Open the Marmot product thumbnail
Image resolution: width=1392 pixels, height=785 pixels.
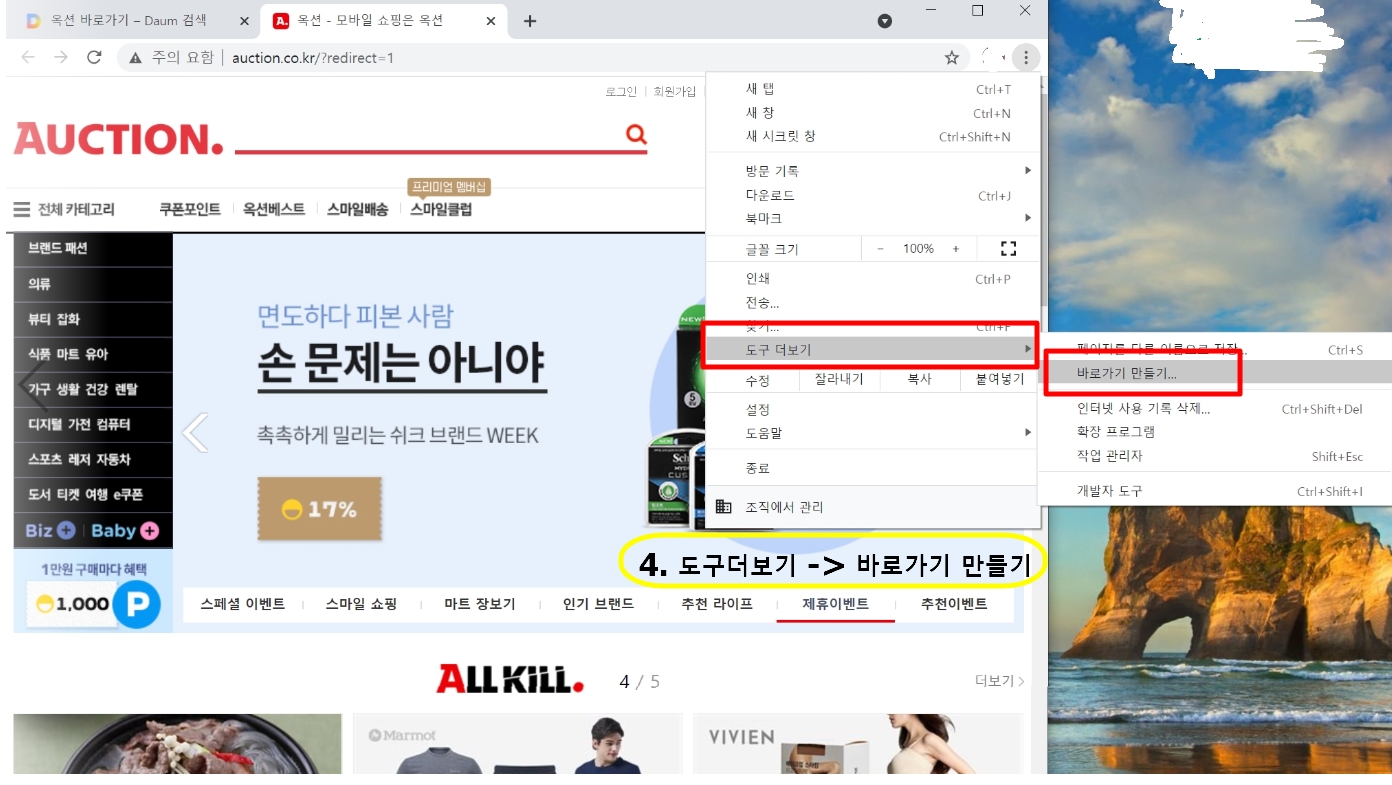(x=517, y=744)
